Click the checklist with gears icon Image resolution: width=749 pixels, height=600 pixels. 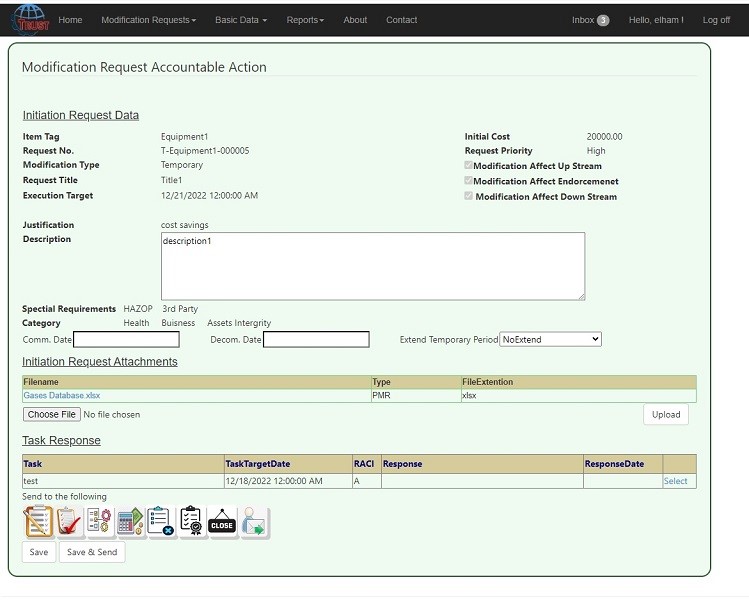[99, 522]
